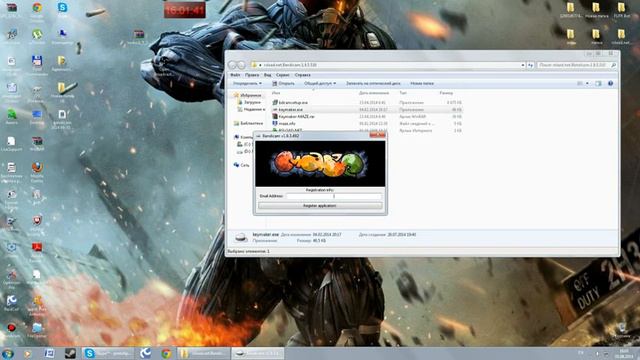Image resolution: width=640 pixels, height=360 pixels.
Task: Open uTorrent desktop shortcut
Action: 37,36
